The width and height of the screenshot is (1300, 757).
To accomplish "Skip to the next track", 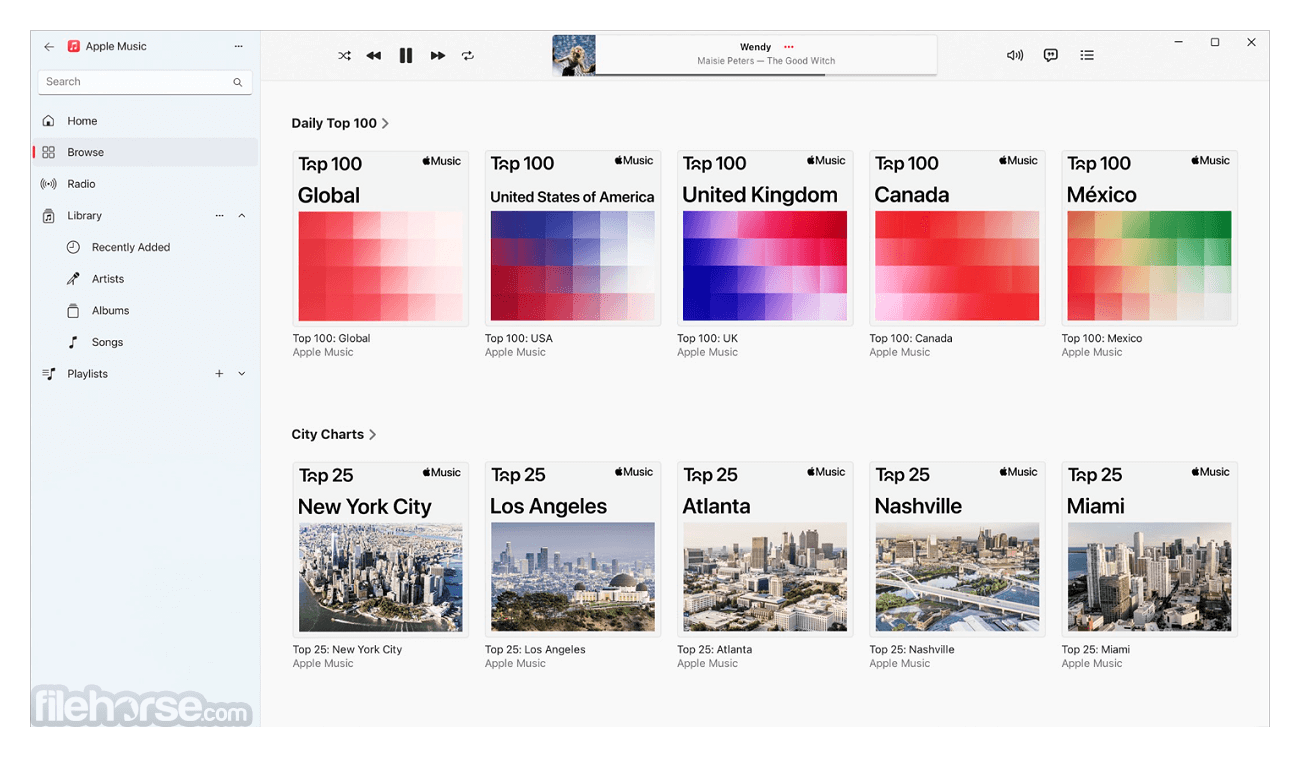I will (438, 56).
